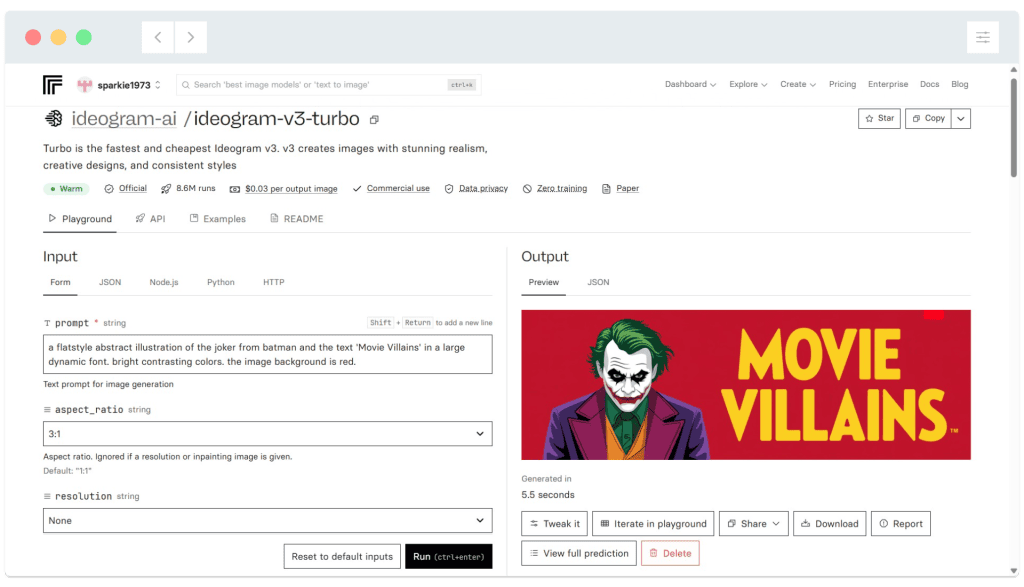1024x587 pixels.
Task: Open the Blog link
Action: pos(959,84)
